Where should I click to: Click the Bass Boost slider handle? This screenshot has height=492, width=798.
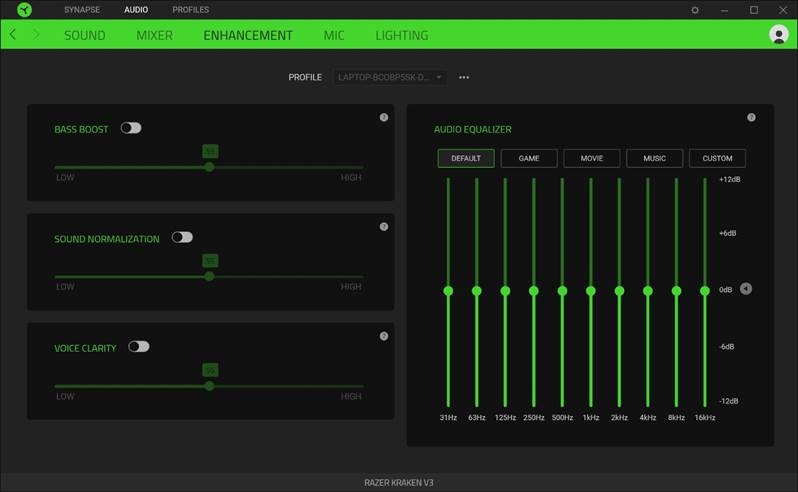point(209,167)
